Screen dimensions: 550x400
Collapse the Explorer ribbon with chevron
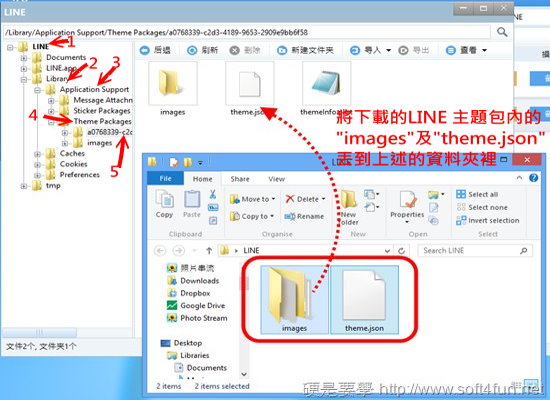pyautogui.click(x=519, y=178)
